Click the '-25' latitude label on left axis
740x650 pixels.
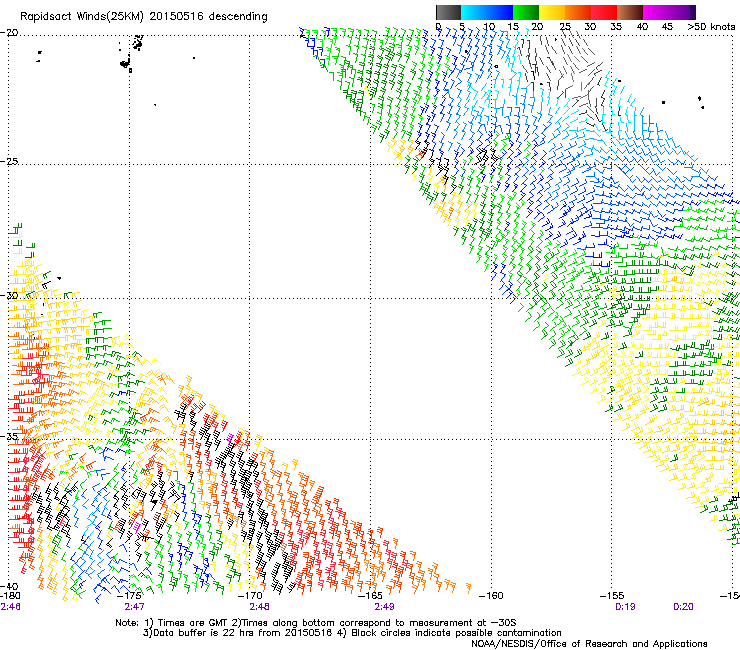(9, 161)
